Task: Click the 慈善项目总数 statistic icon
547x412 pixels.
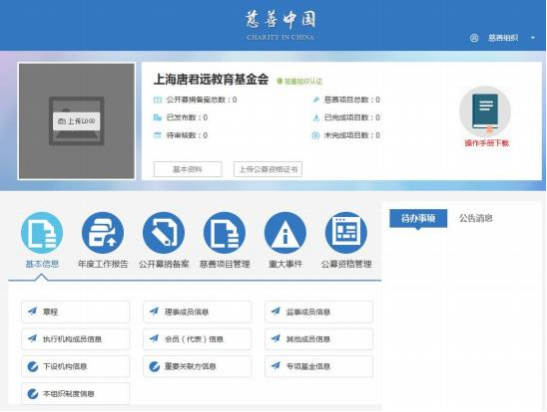Action: [316, 100]
